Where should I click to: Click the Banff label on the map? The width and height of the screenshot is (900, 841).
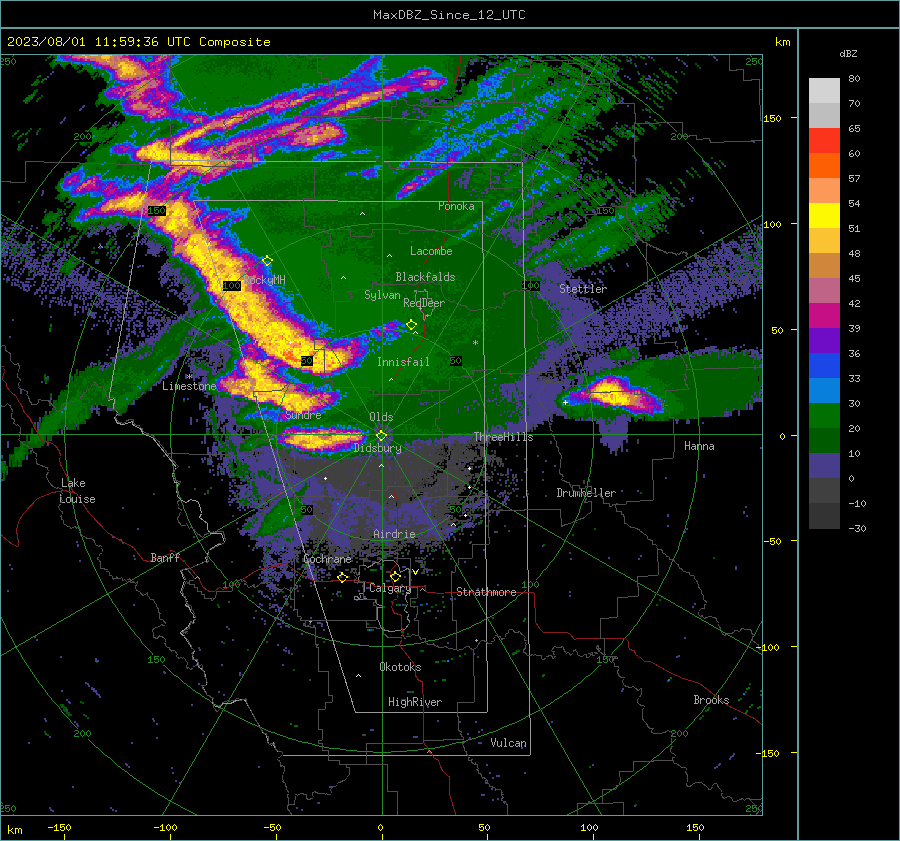[x=165, y=557]
